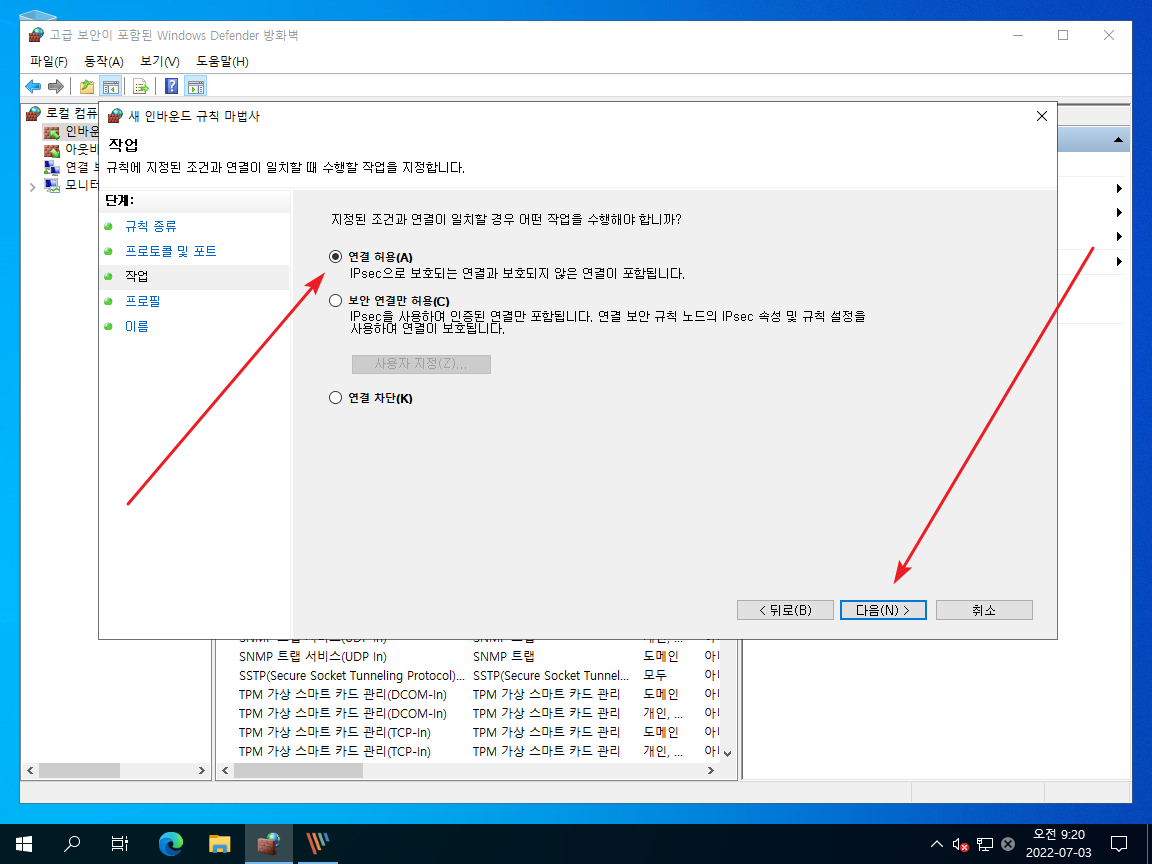Click the 다음(N) button
1152x864 pixels.
(883, 610)
